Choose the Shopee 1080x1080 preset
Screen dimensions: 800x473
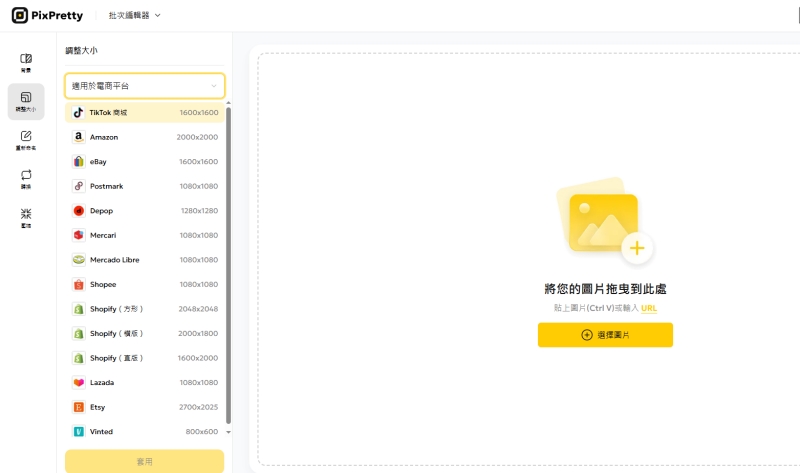point(145,284)
